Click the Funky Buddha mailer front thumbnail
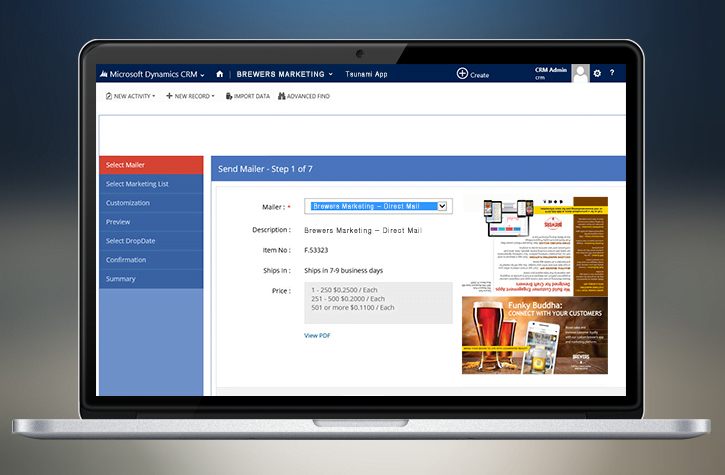 (x=535, y=335)
